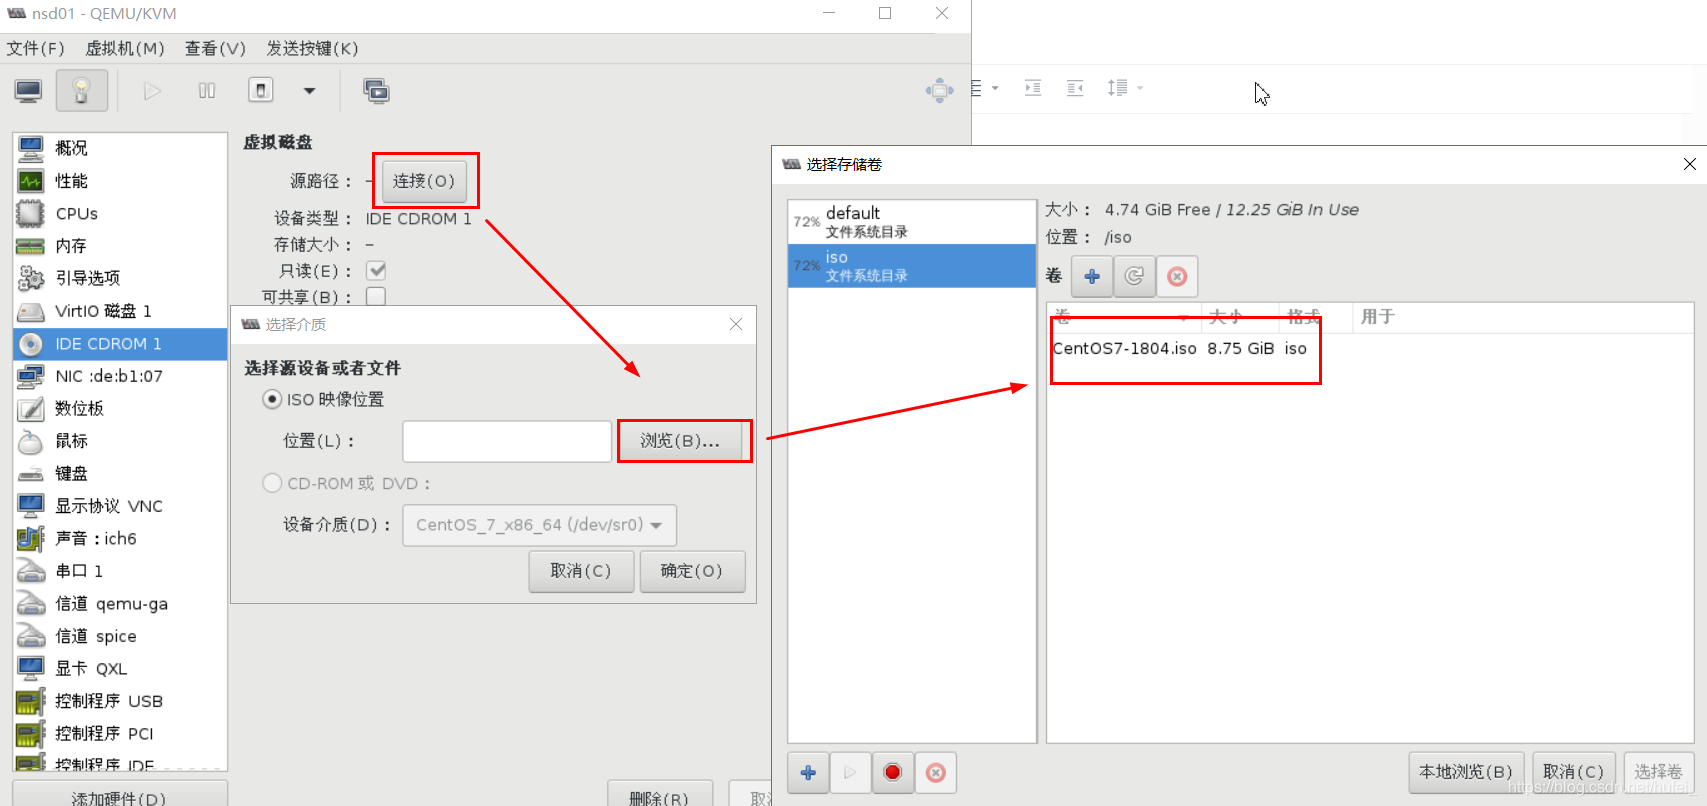Viewport: 1707px width, 806px height.
Task: Select CPUs in hardware list
Action: pos(120,213)
